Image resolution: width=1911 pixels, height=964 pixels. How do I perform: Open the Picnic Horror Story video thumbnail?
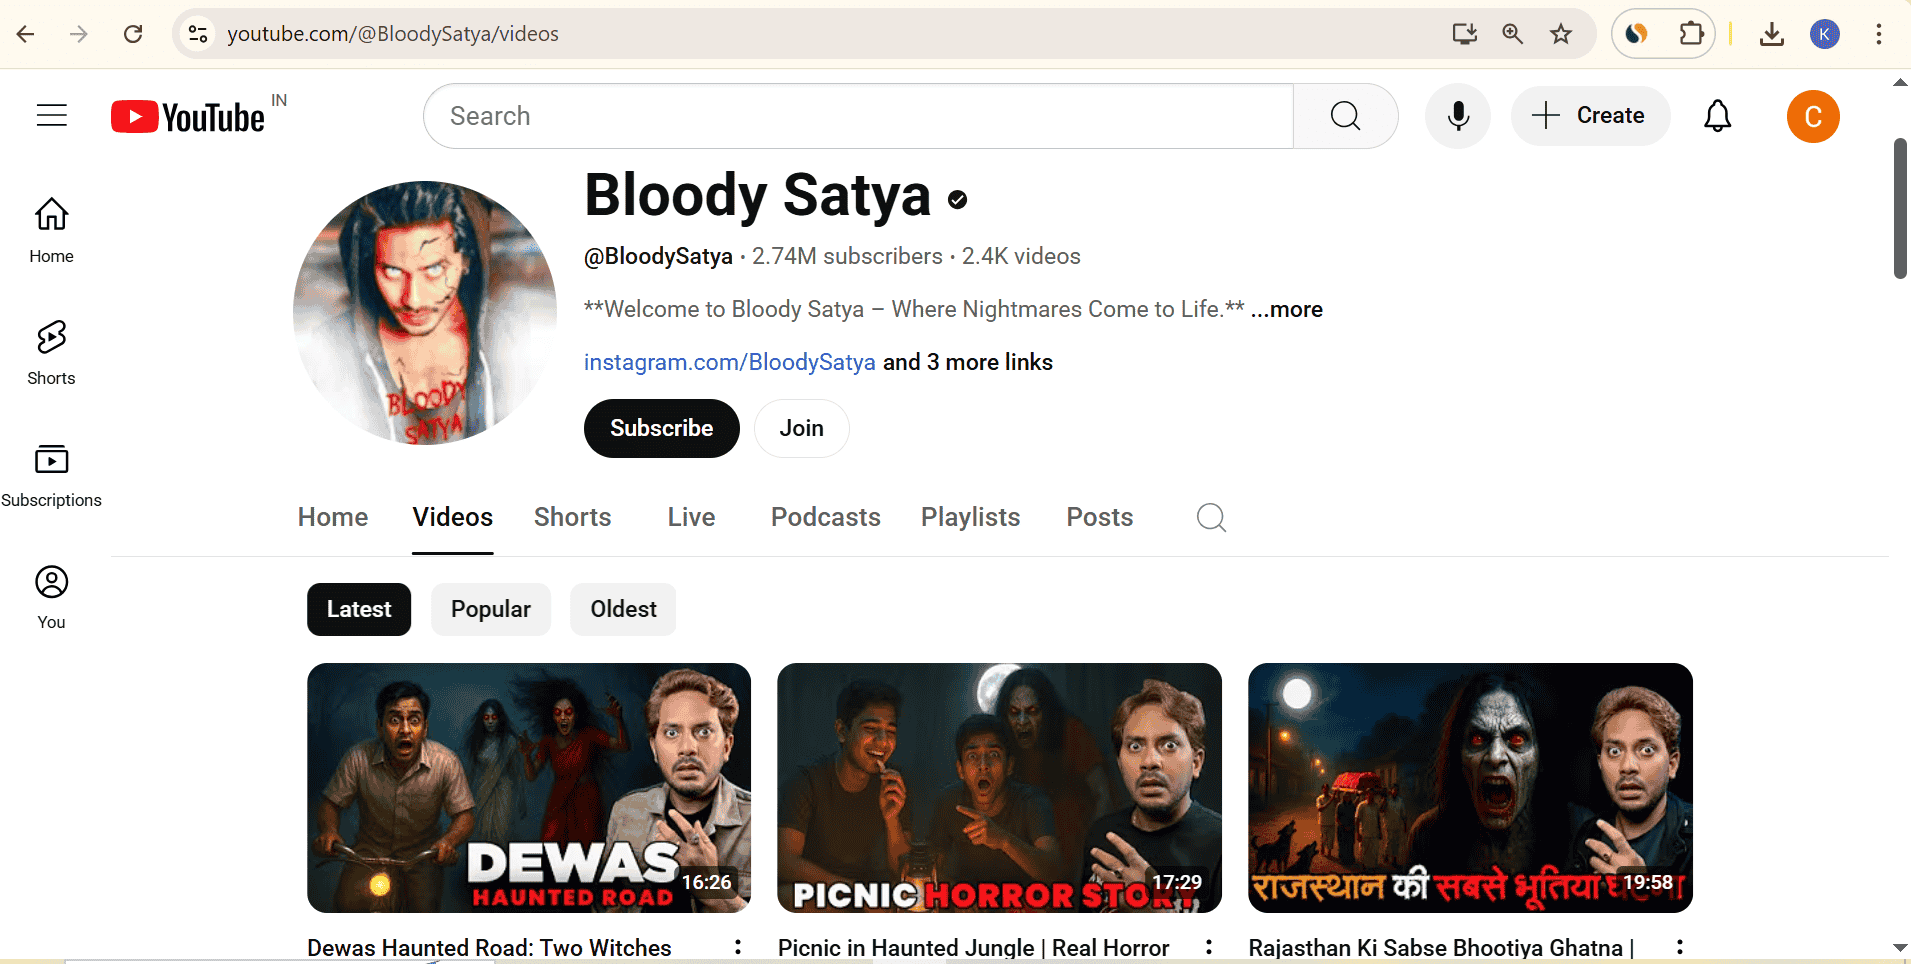pos(999,787)
